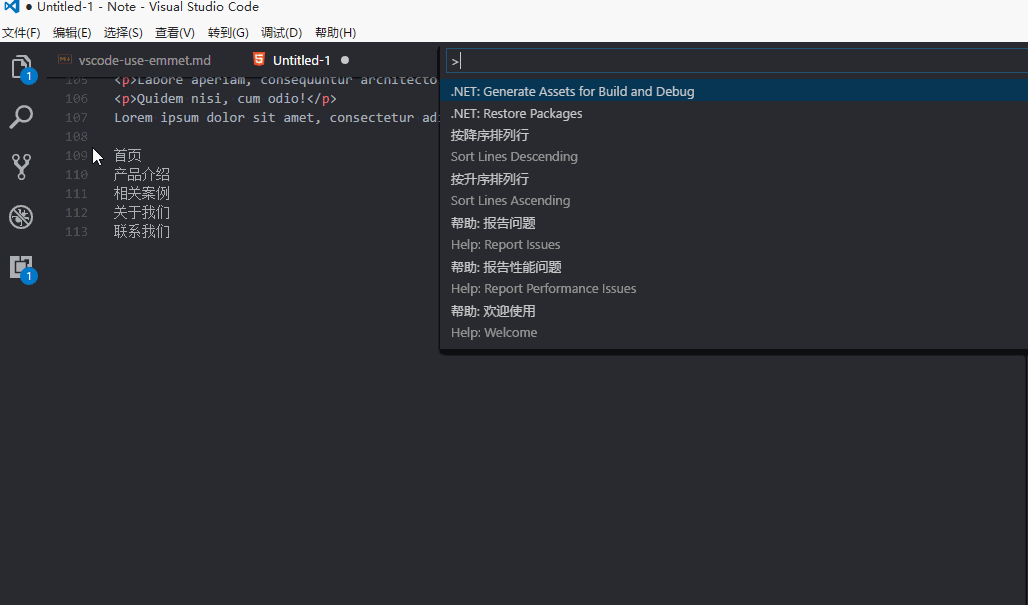Open the 查看(V) menu
Image resolution: width=1028 pixels, height=605 pixels.
point(175,33)
